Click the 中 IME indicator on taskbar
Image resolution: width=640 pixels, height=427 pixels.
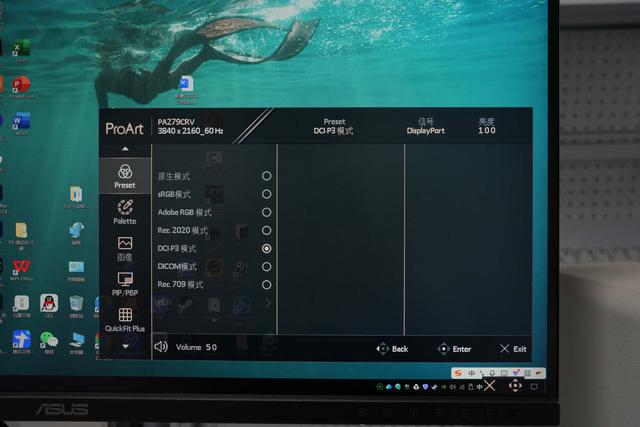479,387
